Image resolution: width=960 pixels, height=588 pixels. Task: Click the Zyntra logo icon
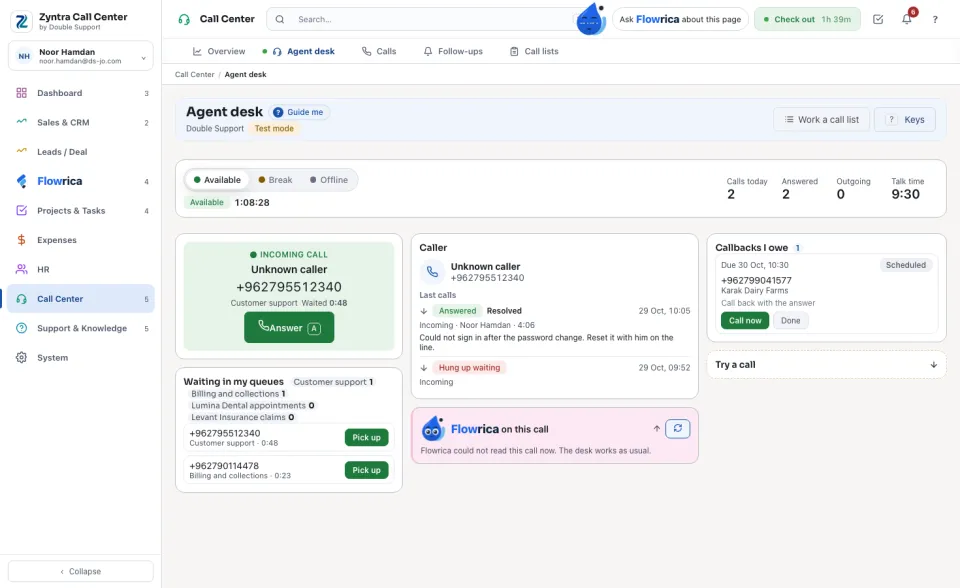tap(22, 21)
